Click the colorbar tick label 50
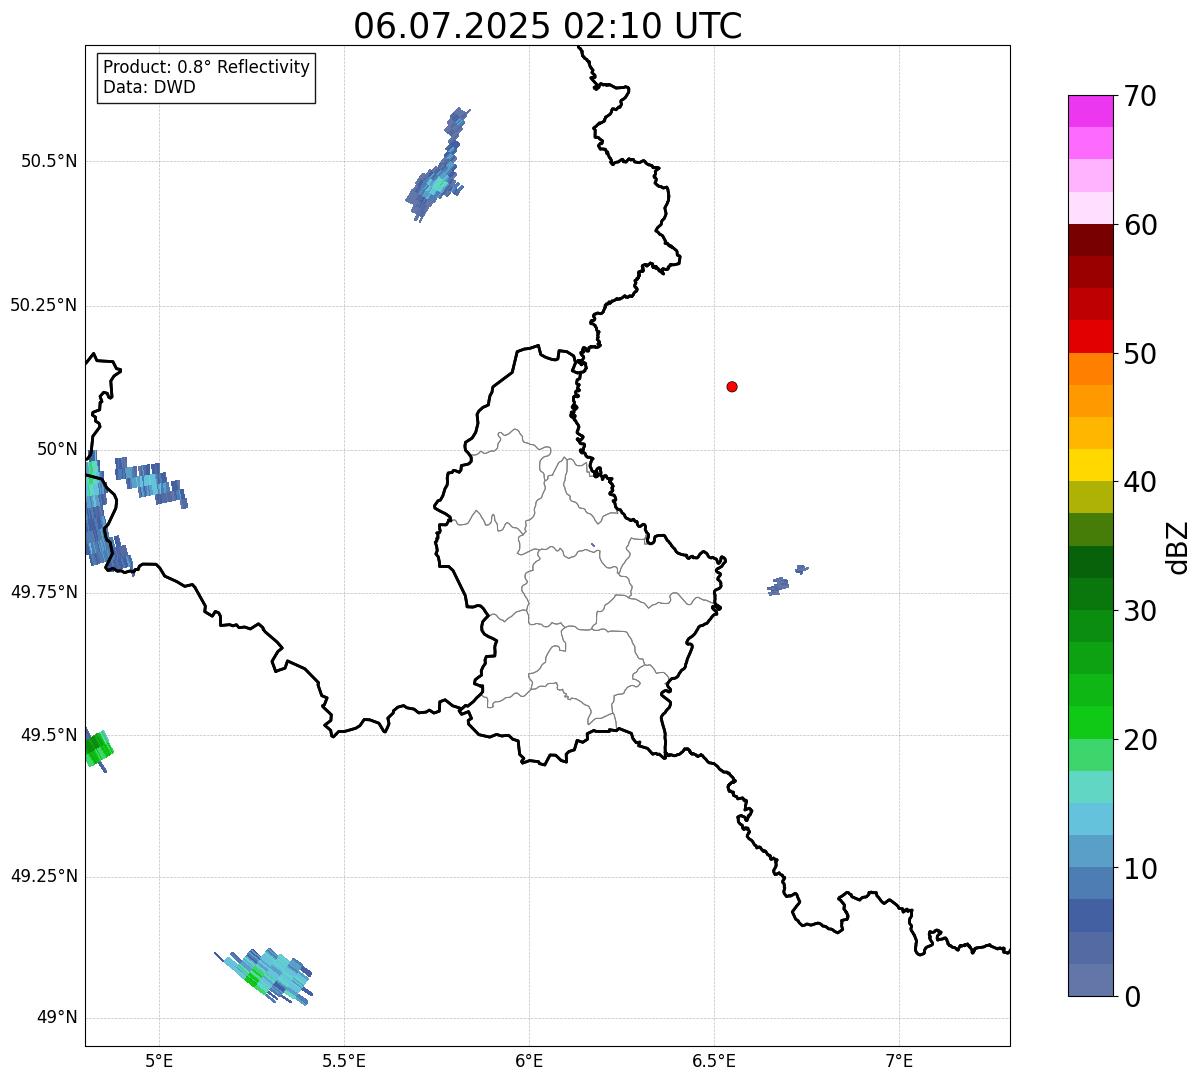Image resolution: width=1202 pixels, height=1081 pixels. (x=1140, y=354)
